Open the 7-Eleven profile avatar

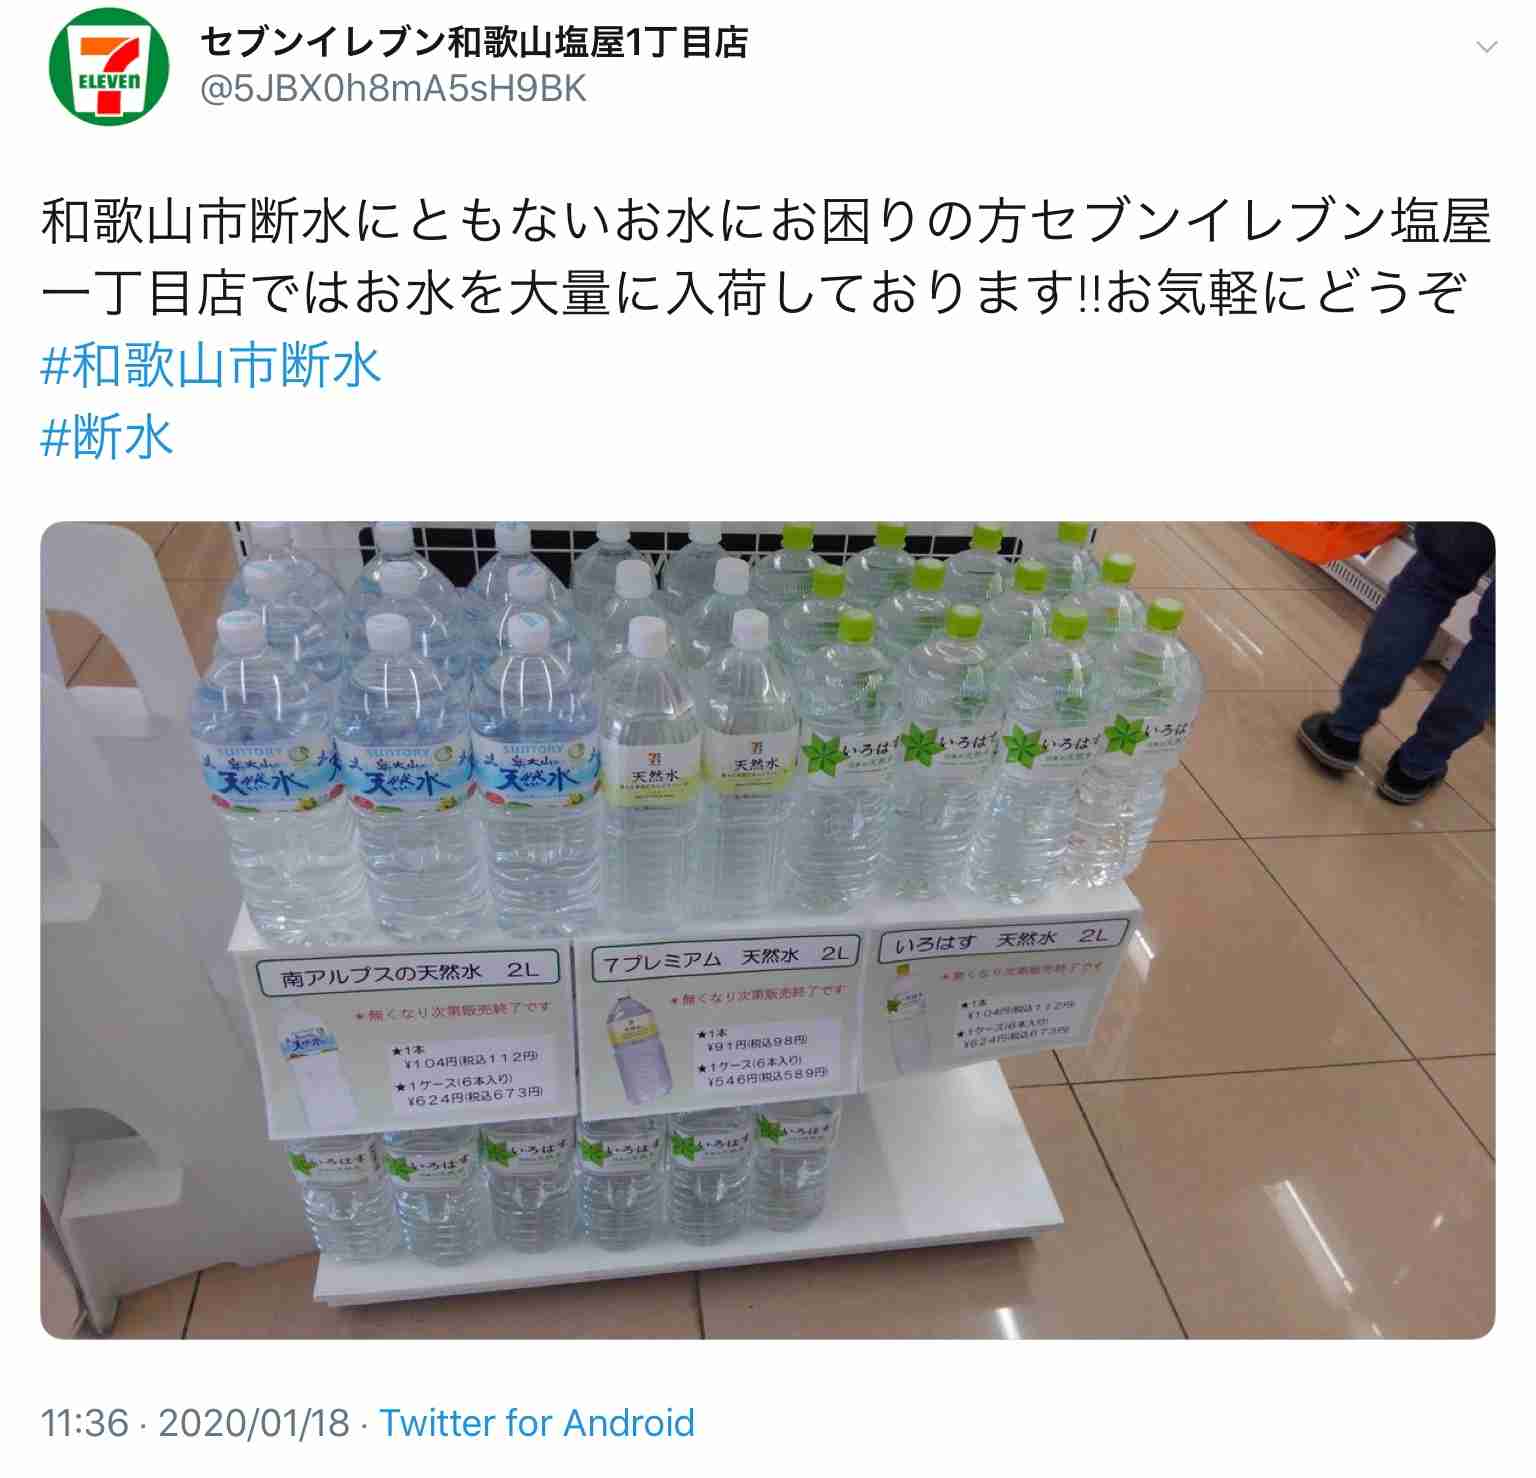[109, 65]
